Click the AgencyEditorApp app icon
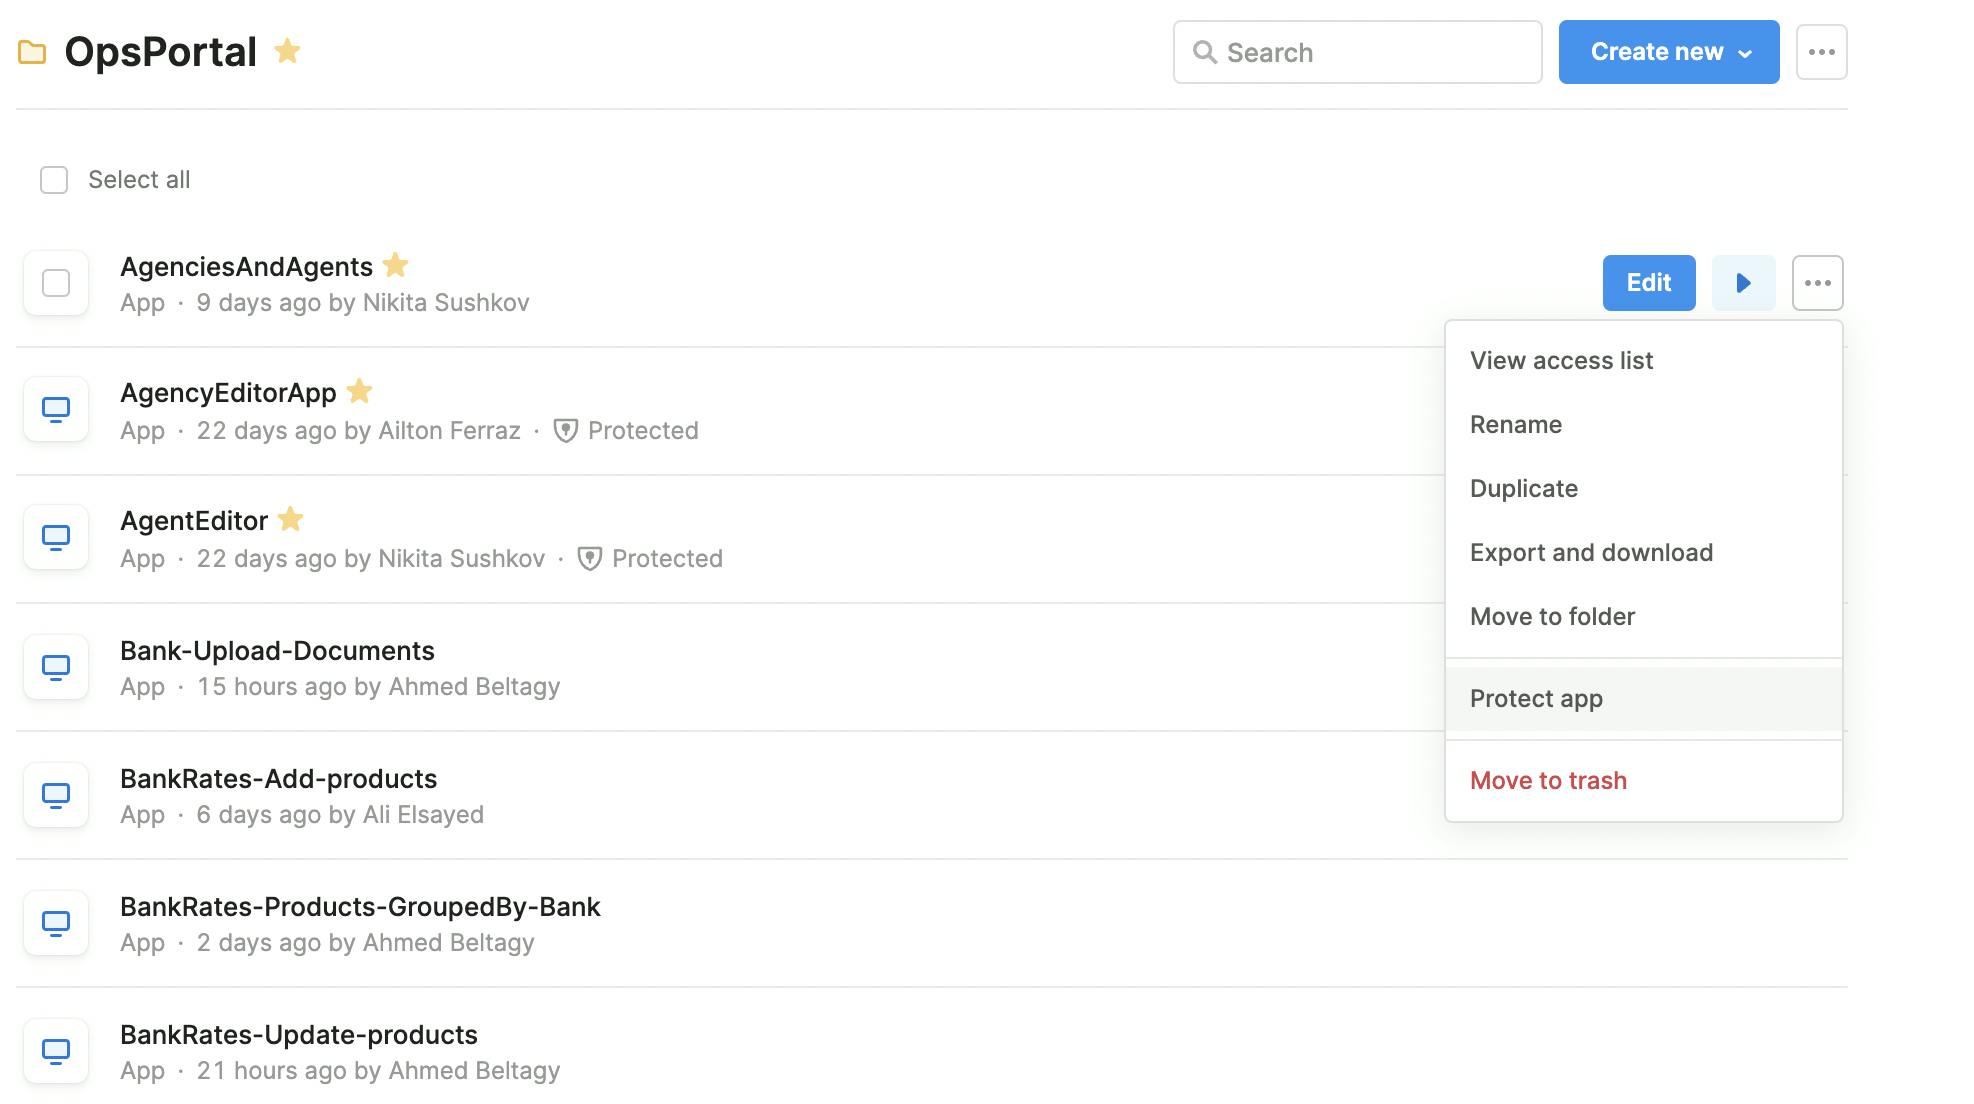 coord(56,410)
